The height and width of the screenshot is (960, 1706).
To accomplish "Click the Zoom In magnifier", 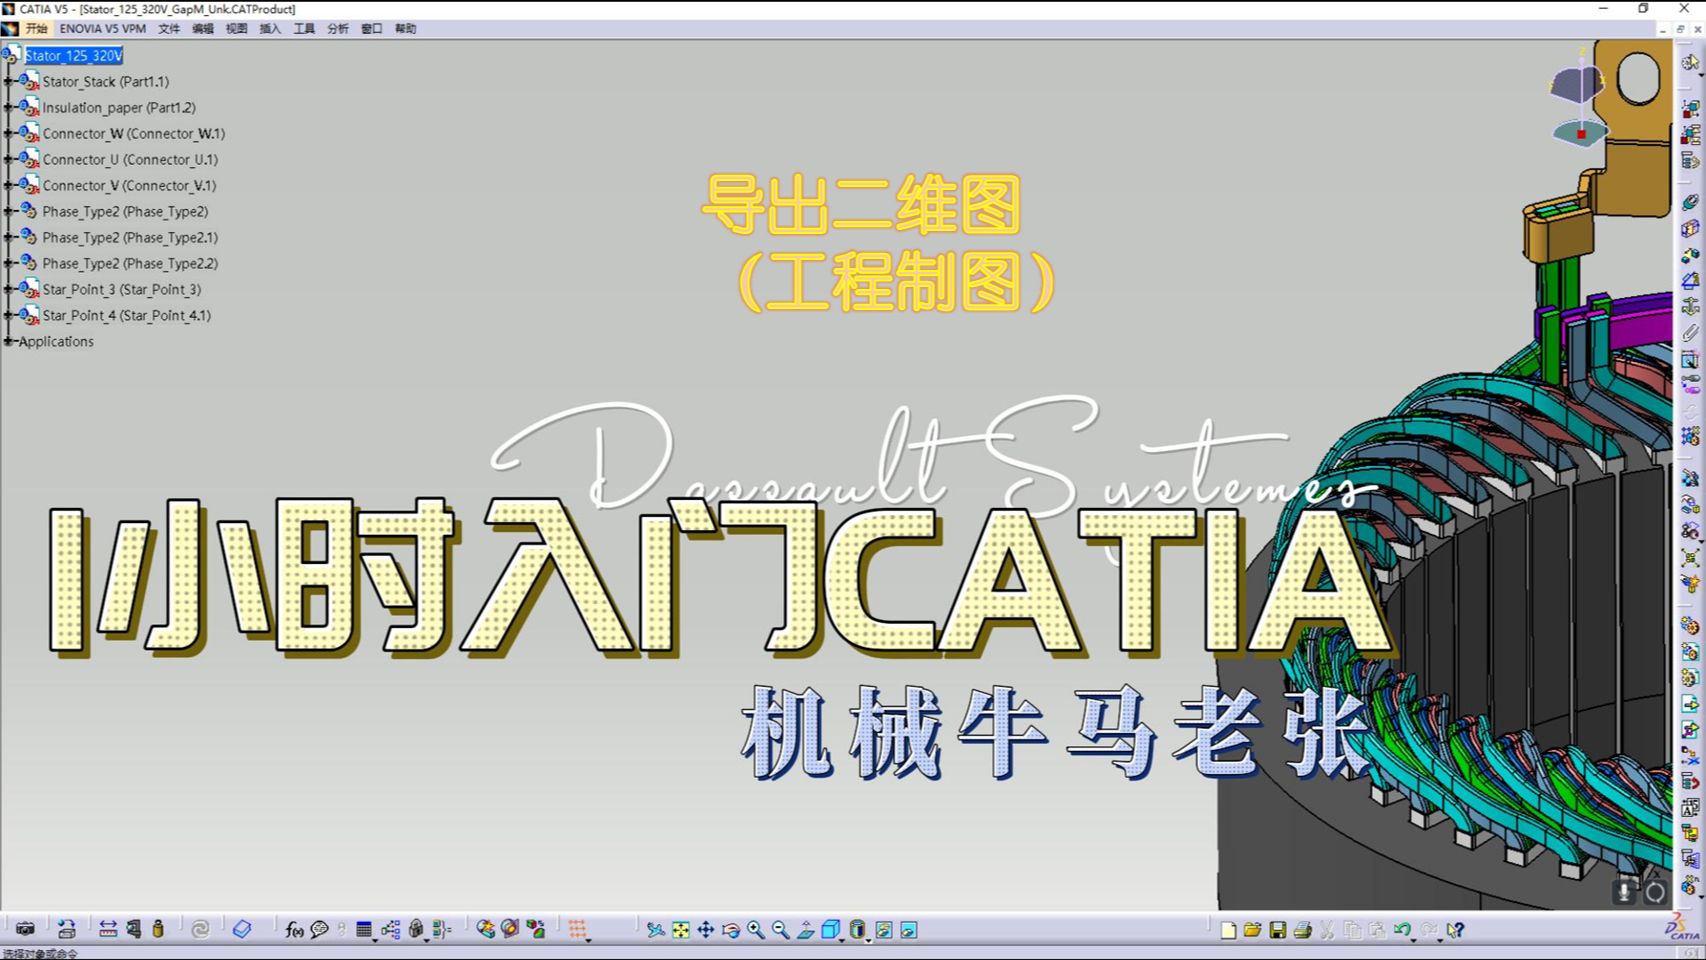I will (x=756, y=929).
